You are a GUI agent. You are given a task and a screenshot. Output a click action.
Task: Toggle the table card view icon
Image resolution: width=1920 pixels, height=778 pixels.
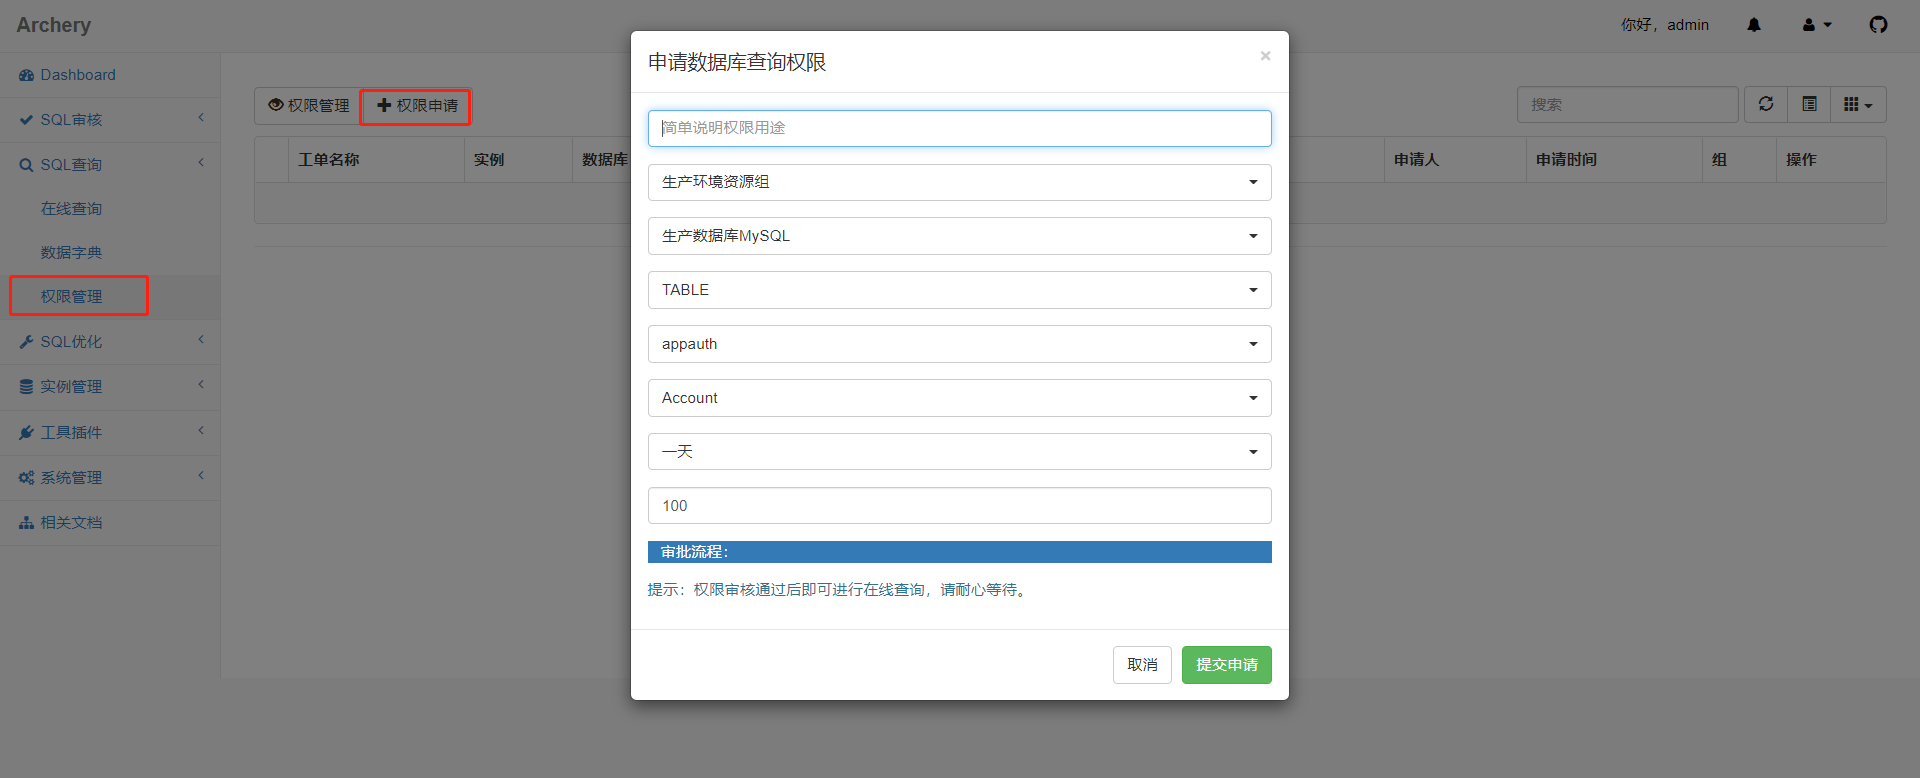coord(1809,104)
